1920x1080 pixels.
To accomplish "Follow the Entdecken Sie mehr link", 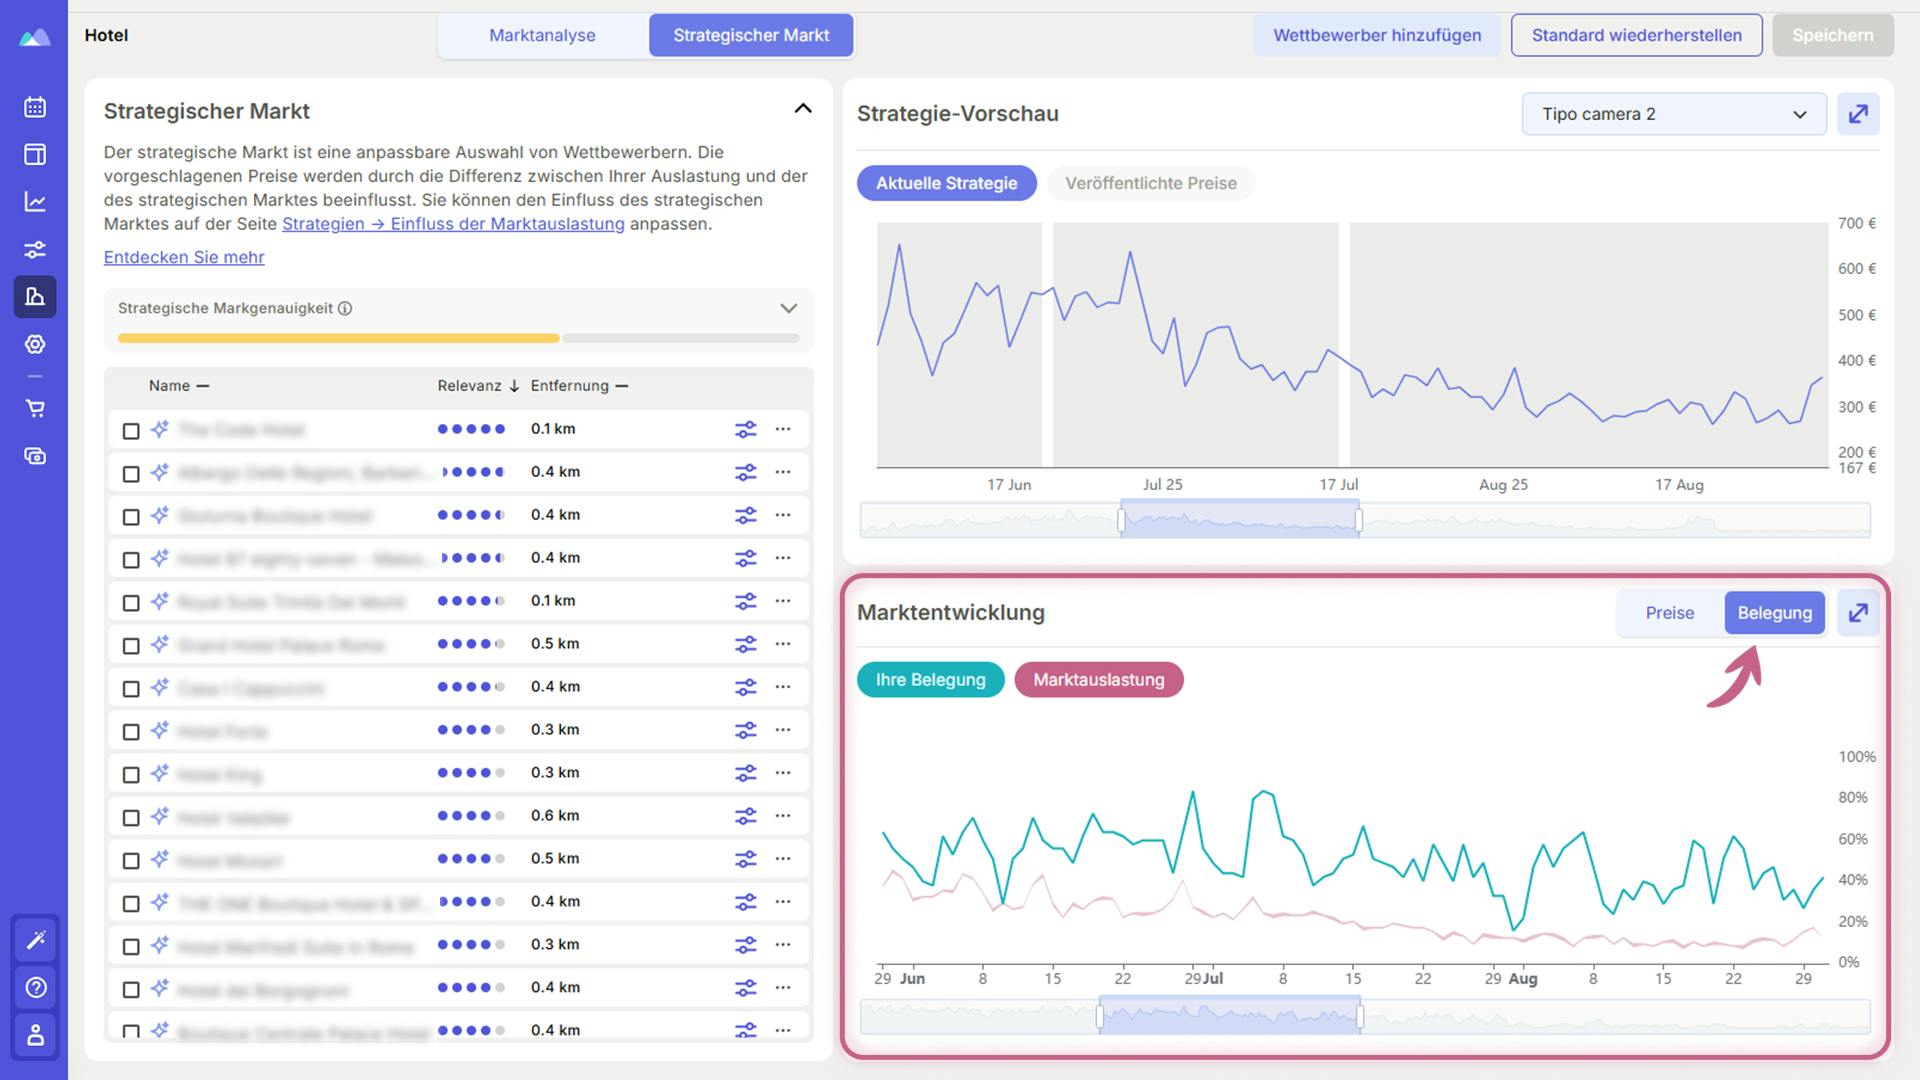I will (x=184, y=257).
